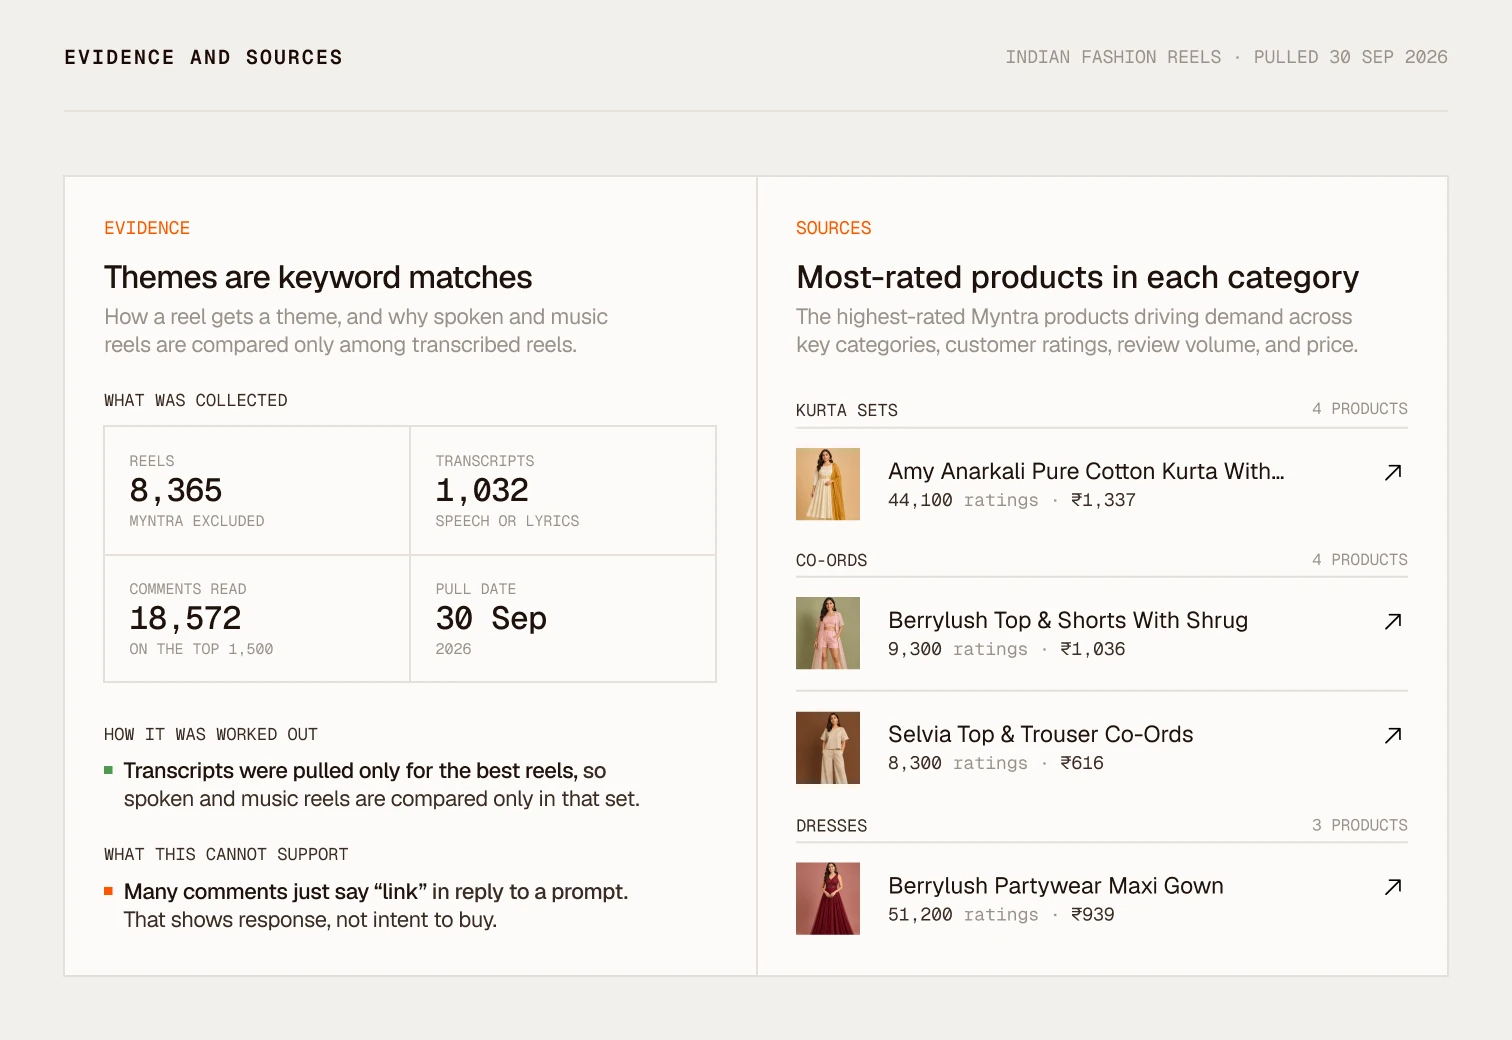This screenshot has height=1040, width=1512.
Task: Click the 'WHAT WAS COLLECTED' label
Action: 196,400
